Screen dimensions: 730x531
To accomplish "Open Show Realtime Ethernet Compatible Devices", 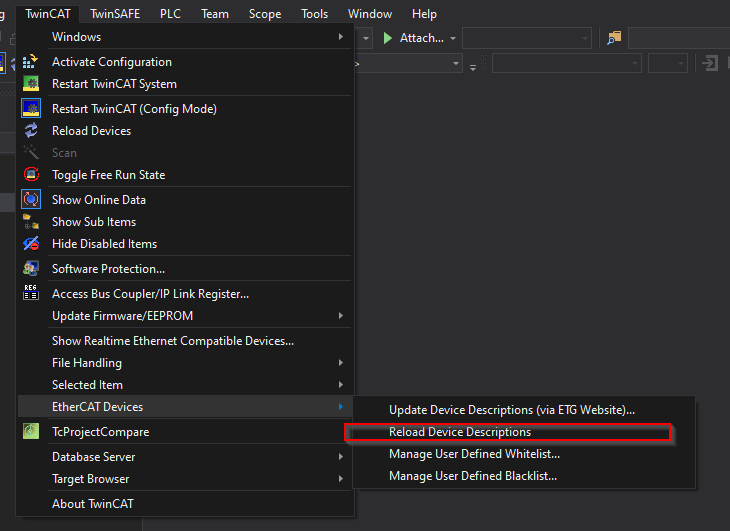I will [185, 341].
